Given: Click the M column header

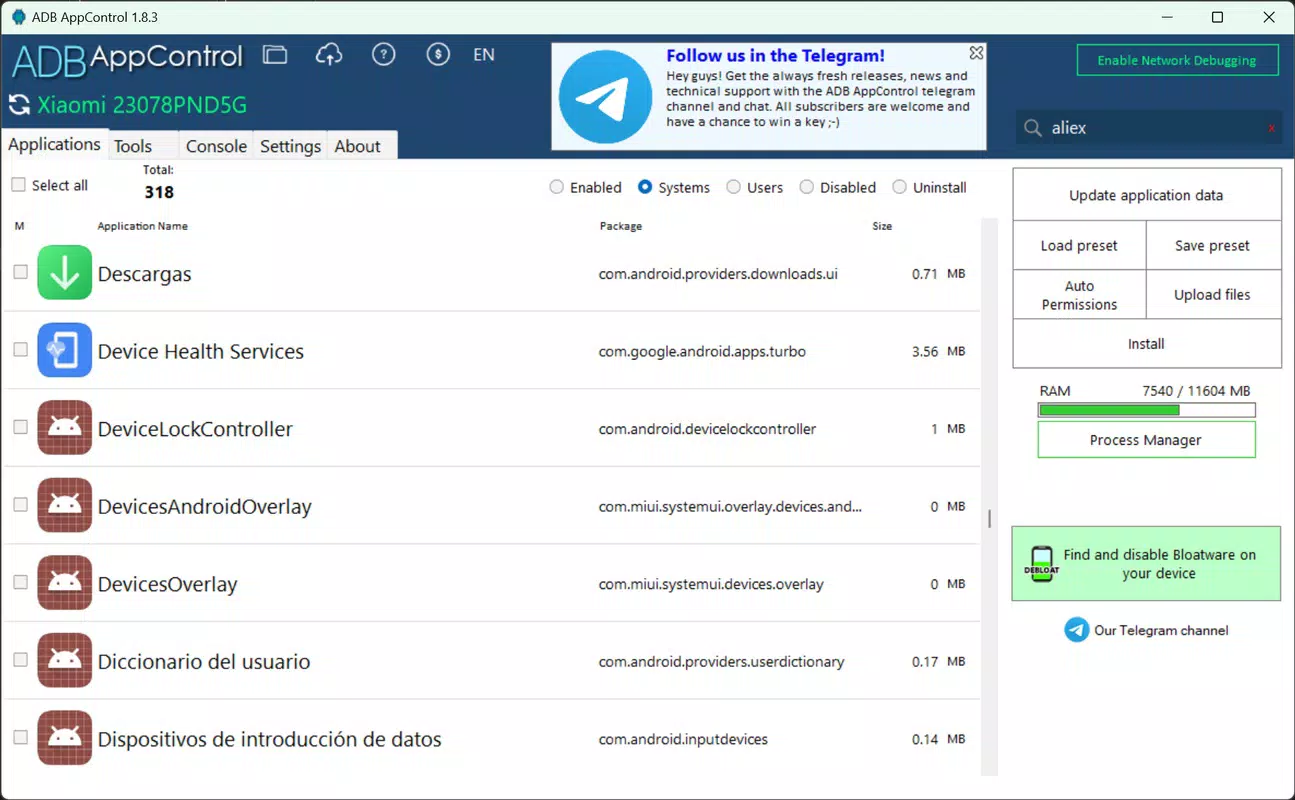Looking at the screenshot, I should (x=19, y=226).
